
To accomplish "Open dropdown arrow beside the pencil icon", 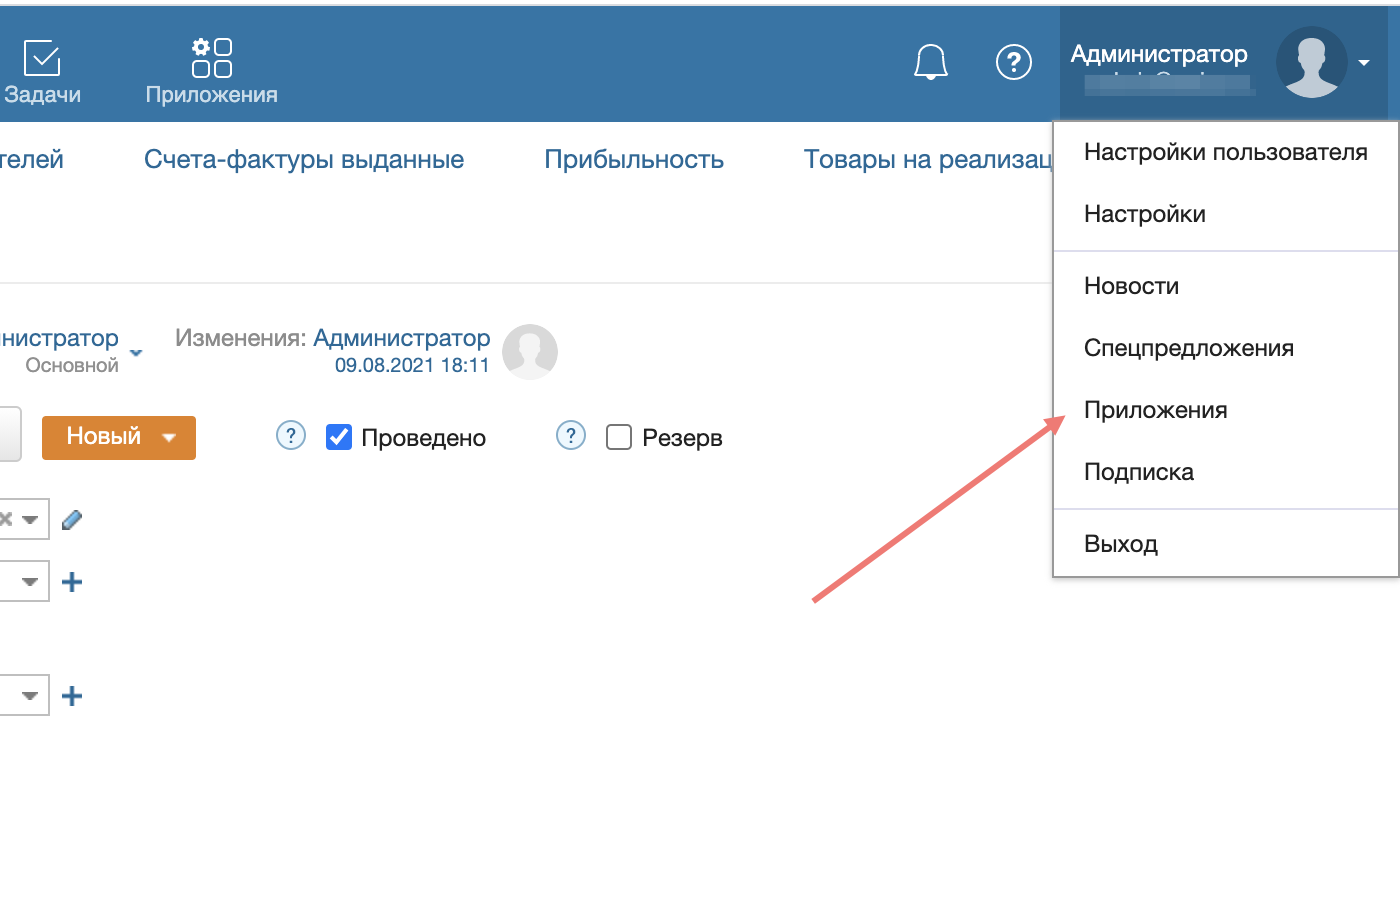I will tap(31, 519).
